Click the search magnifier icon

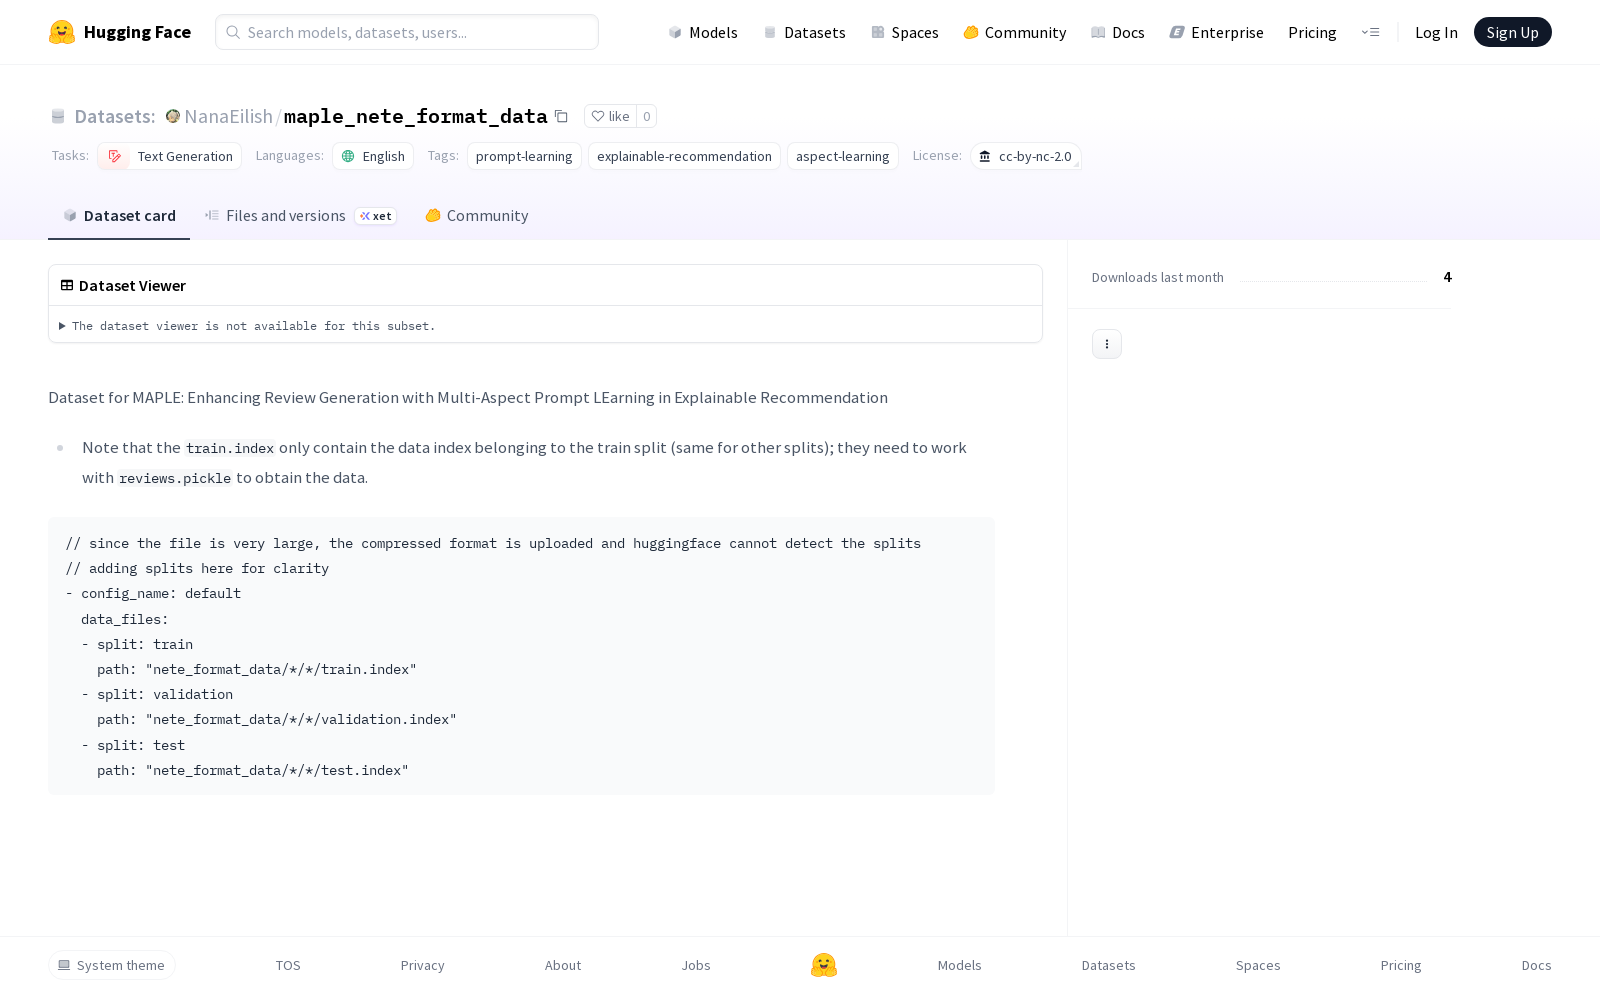[x=233, y=32]
